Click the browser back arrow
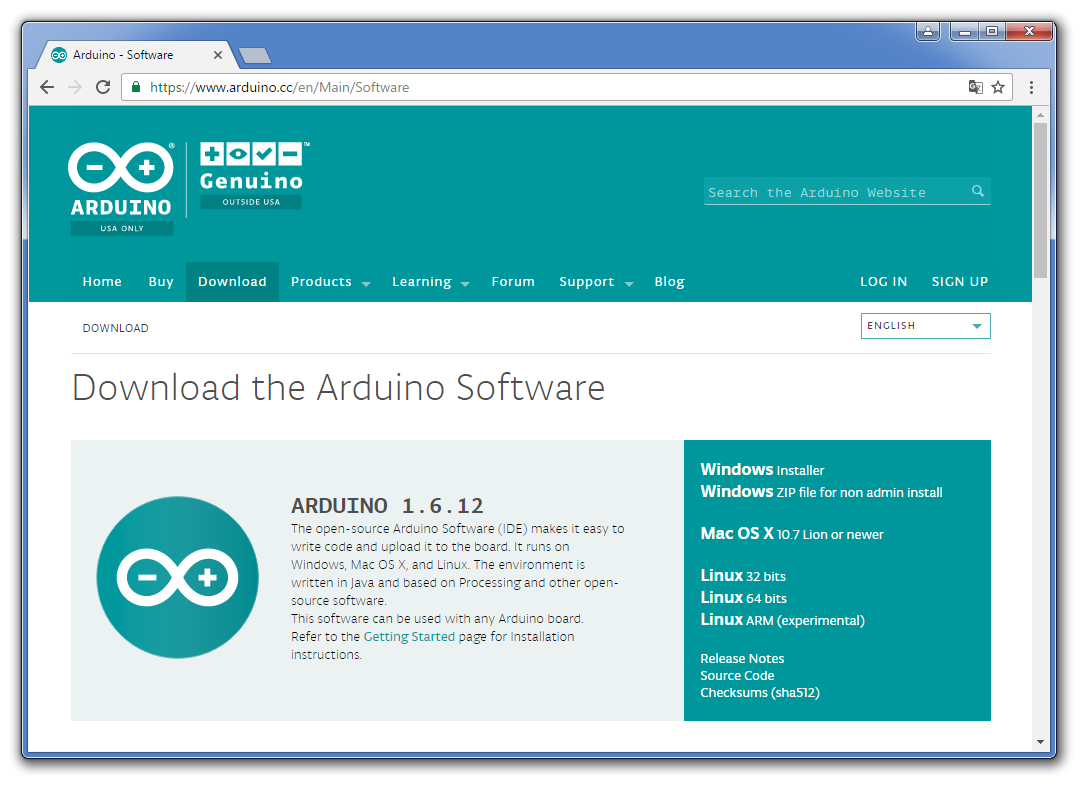The width and height of the screenshot is (1084, 789). [47, 87]
